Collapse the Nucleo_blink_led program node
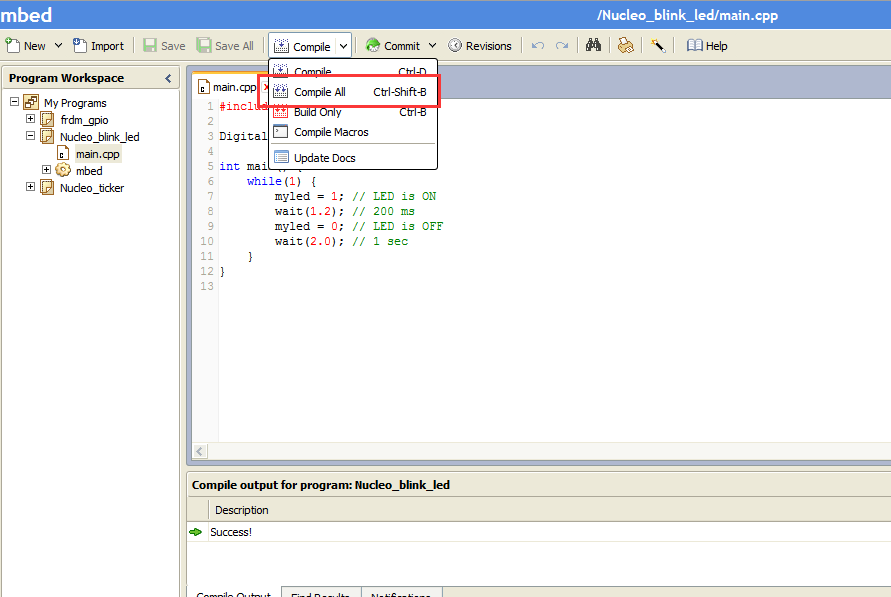The width and height of the screenshot is (891, 597). (x=31, y=136)
